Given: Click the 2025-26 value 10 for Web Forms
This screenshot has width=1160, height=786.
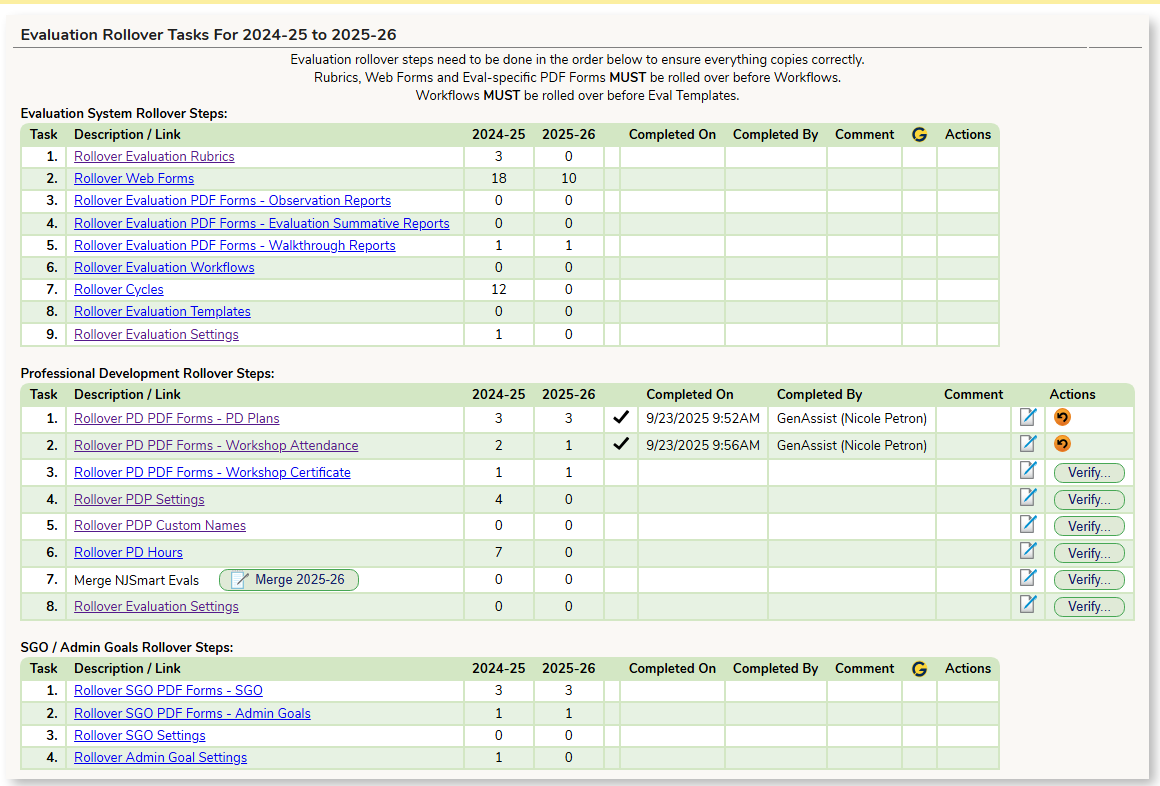Looking at the screenshot, I should point(568,178).
